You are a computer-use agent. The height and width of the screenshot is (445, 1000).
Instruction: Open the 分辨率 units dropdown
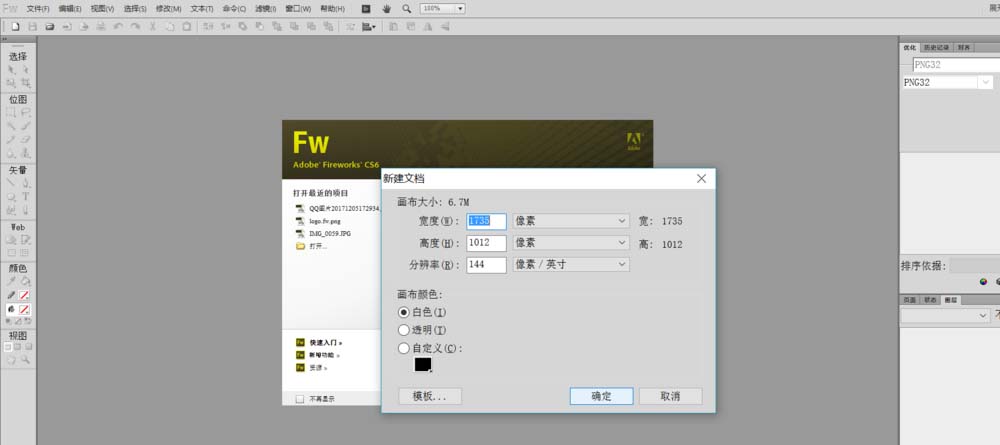[571, 264]
